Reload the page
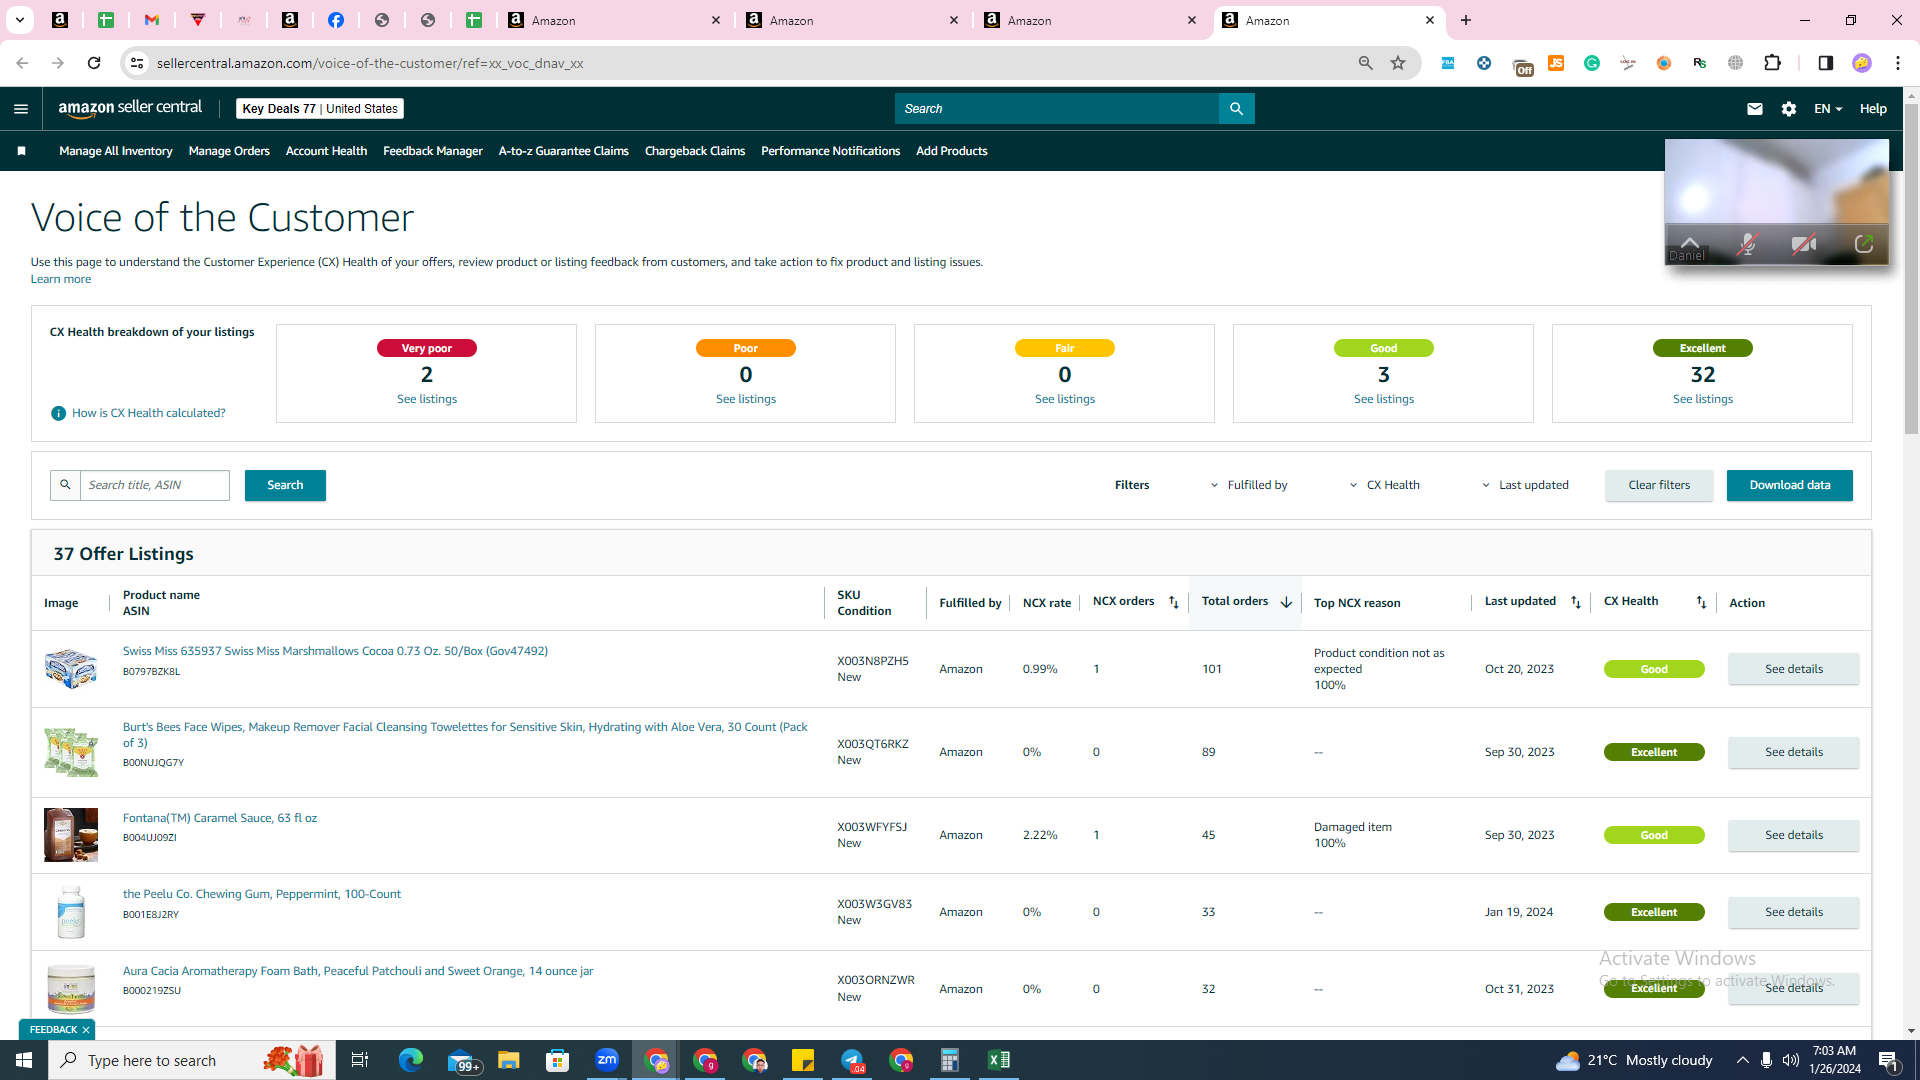The image size is (1920, 1080). 94,63
